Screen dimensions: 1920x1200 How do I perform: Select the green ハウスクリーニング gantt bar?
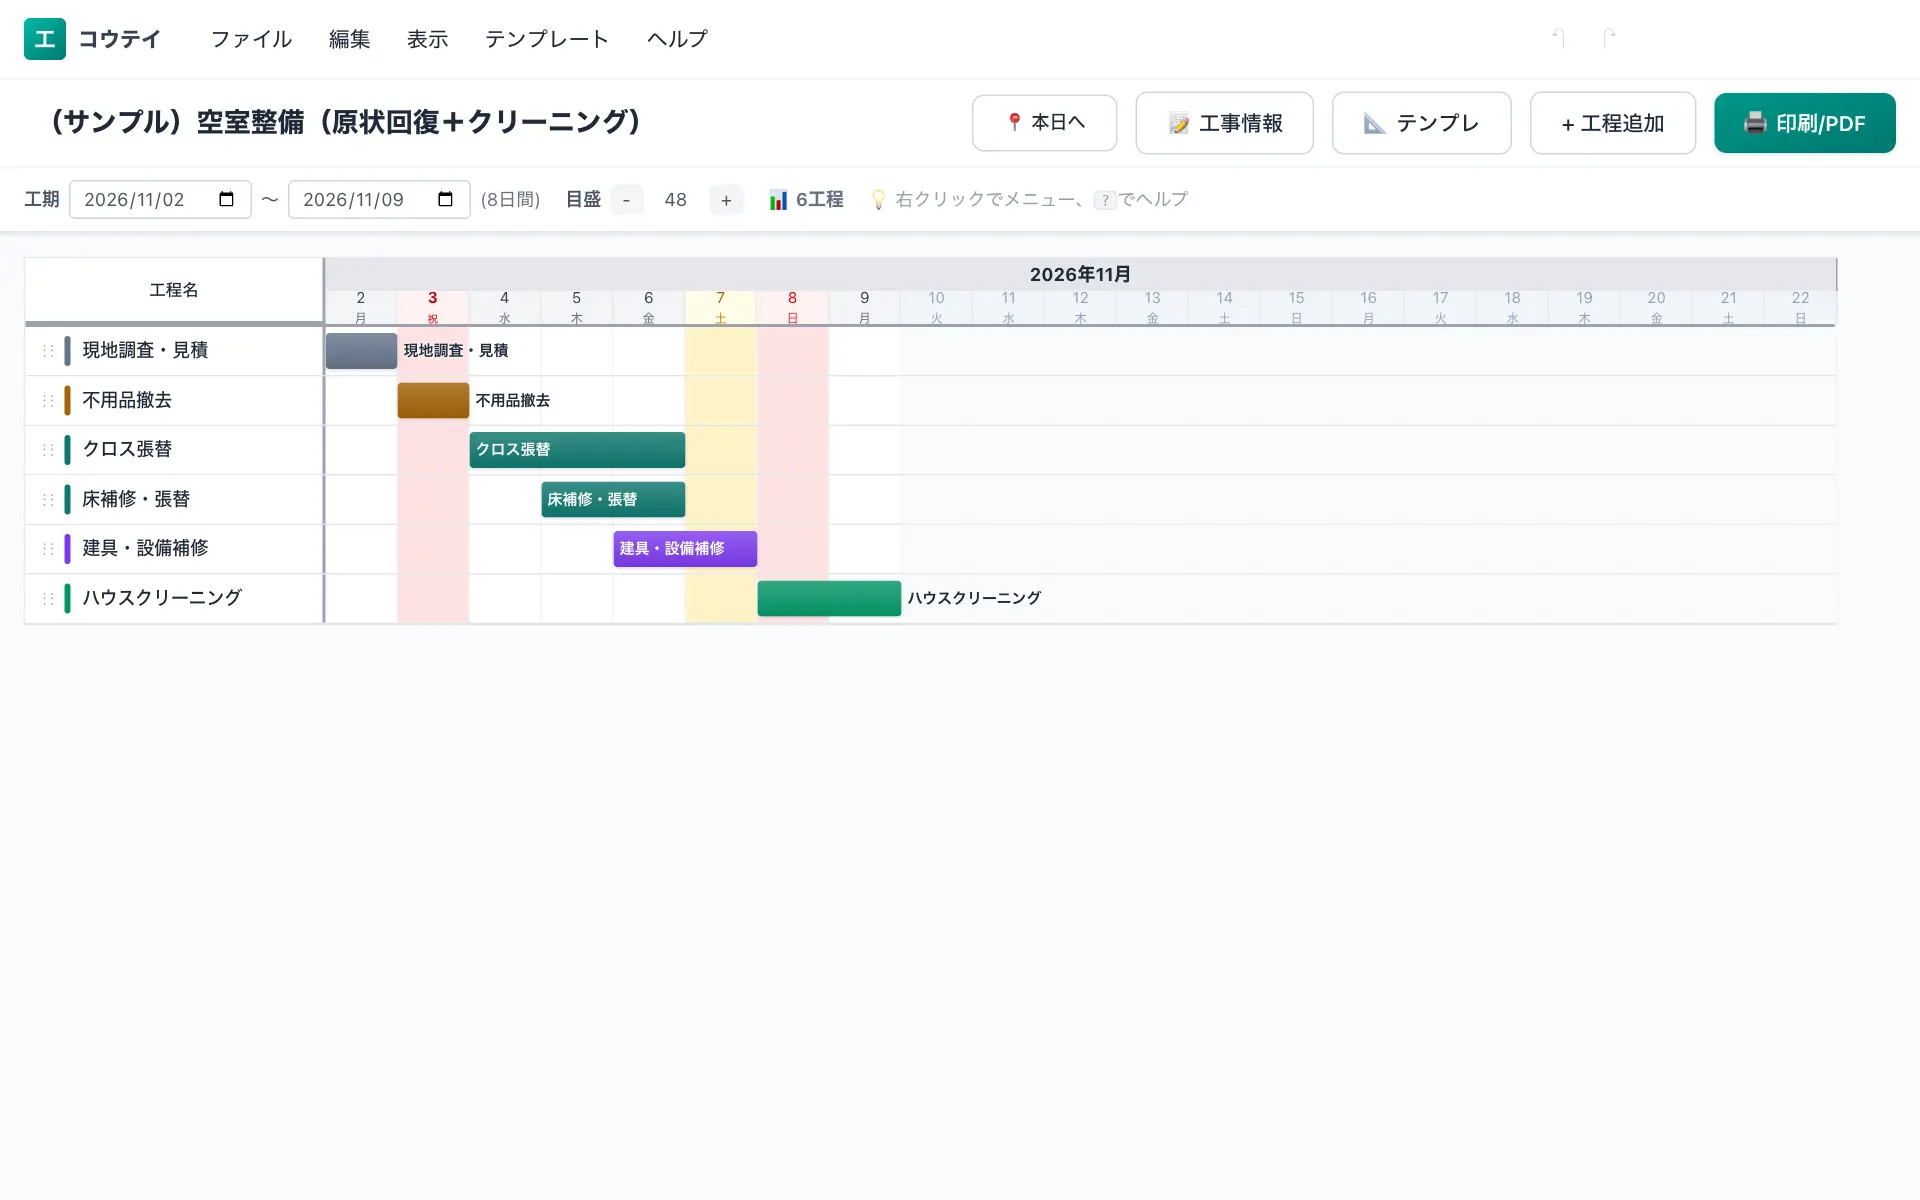[x=829, y=598]
